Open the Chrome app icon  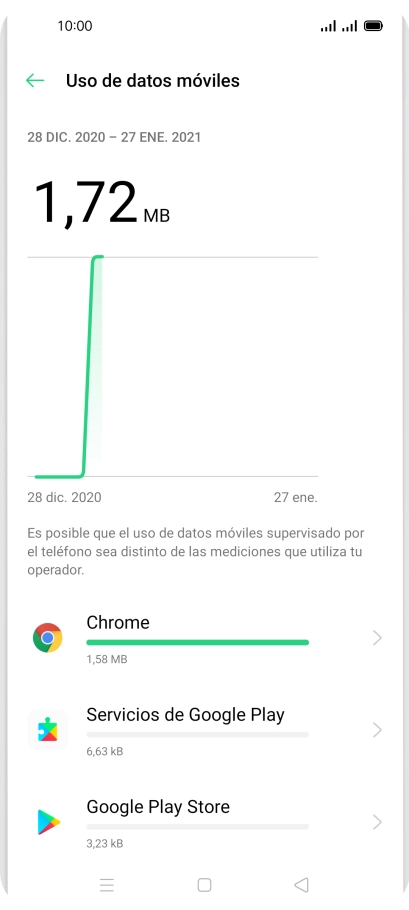coord(48,638)
